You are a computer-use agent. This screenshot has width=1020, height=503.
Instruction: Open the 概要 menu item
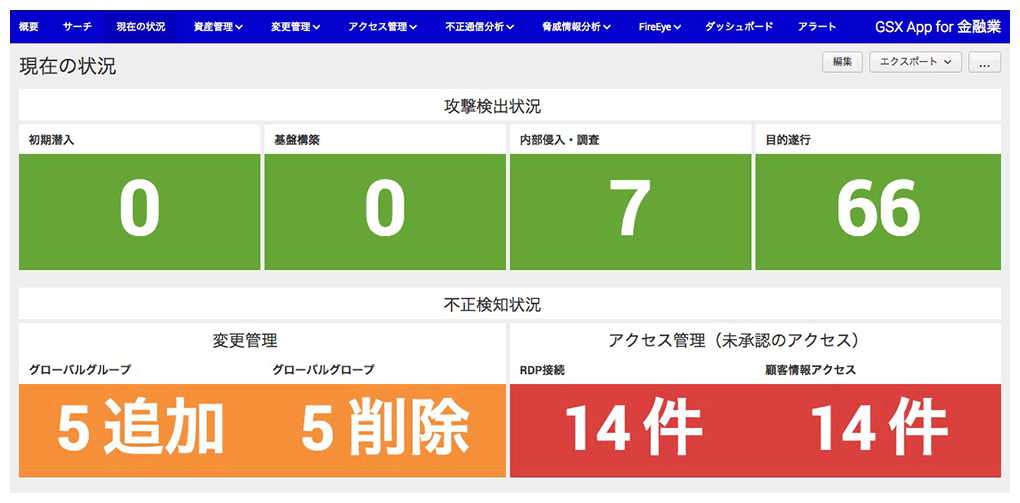[29, 27]
